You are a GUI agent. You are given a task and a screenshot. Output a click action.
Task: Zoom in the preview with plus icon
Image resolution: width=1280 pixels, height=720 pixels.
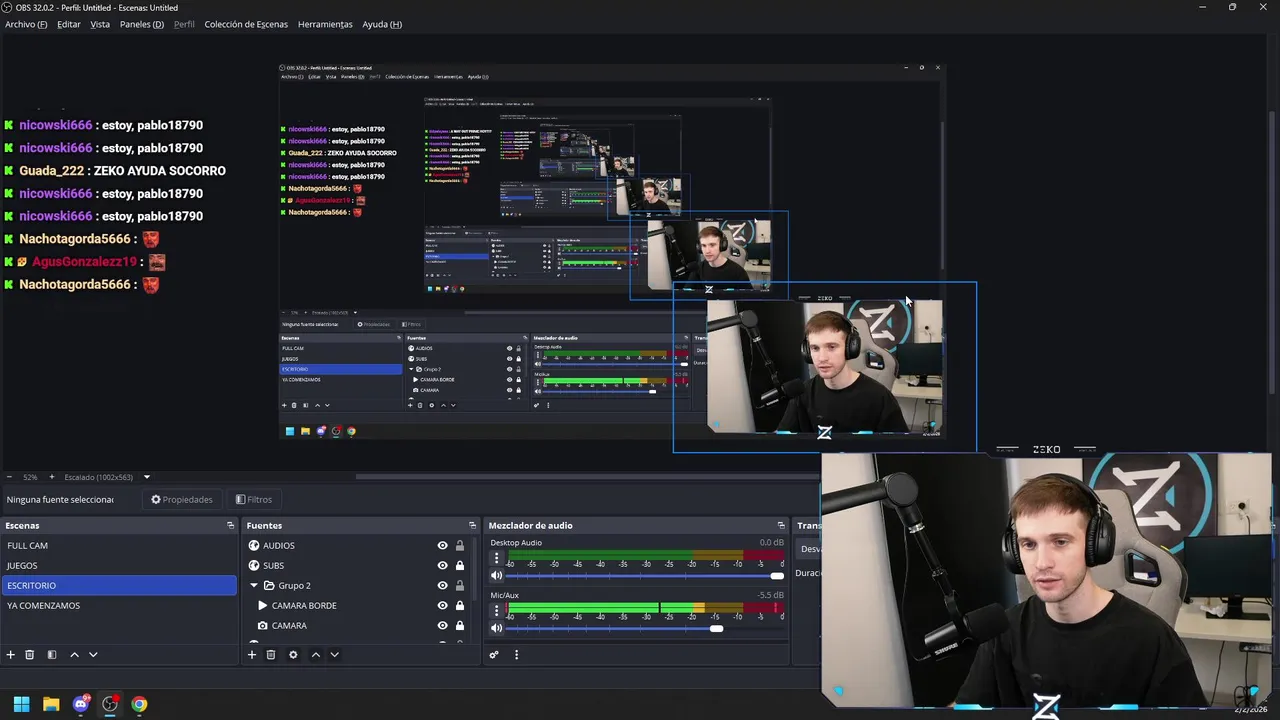click(54, 477)
